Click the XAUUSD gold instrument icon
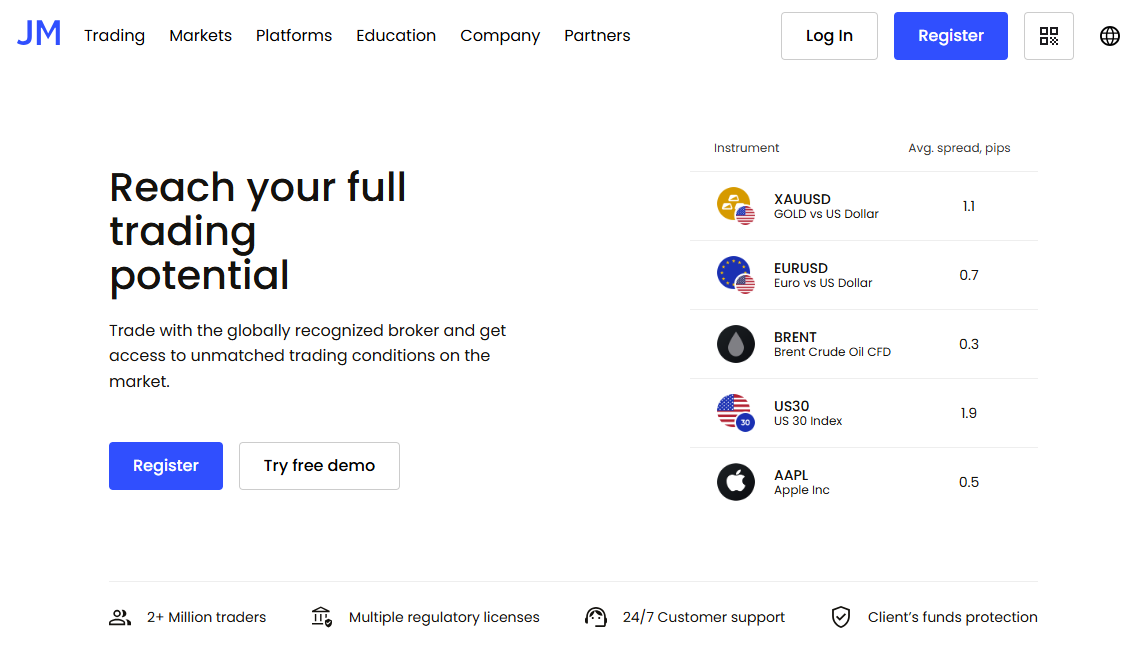Image resolution: width=1147 pixels, height=665 pixels. tap(736, 206)
